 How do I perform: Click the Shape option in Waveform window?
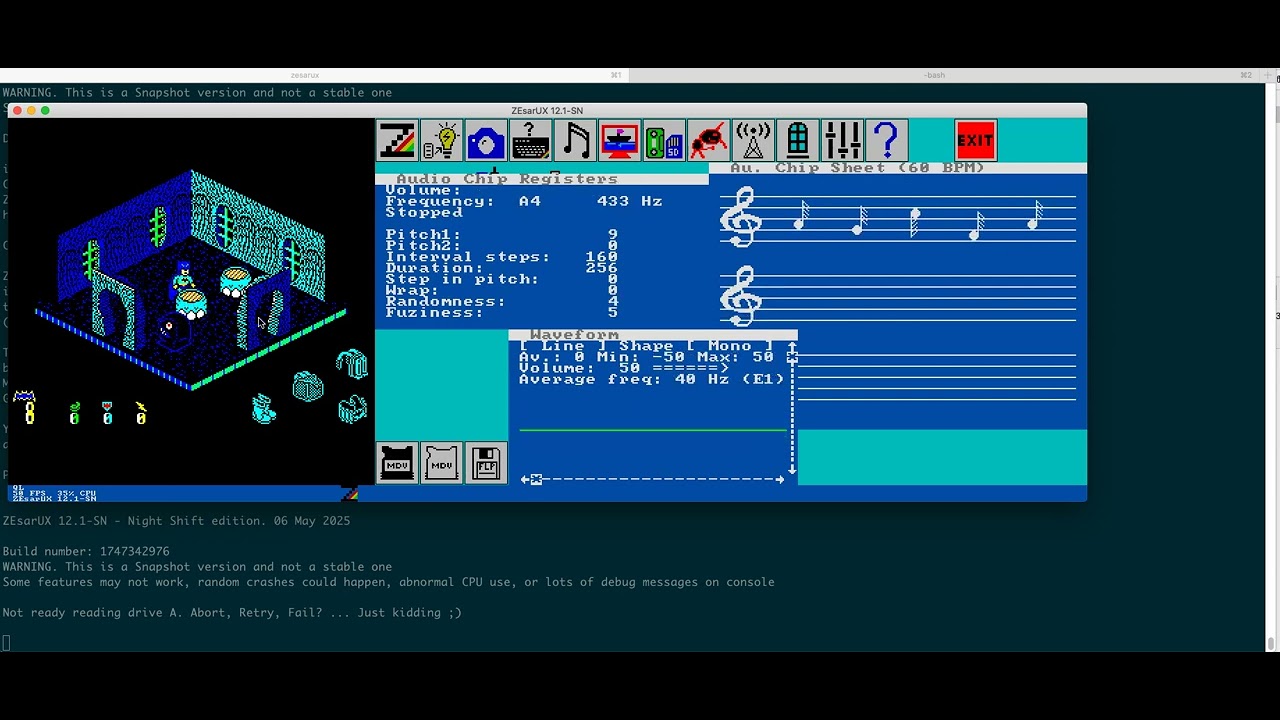pos(646,346)
